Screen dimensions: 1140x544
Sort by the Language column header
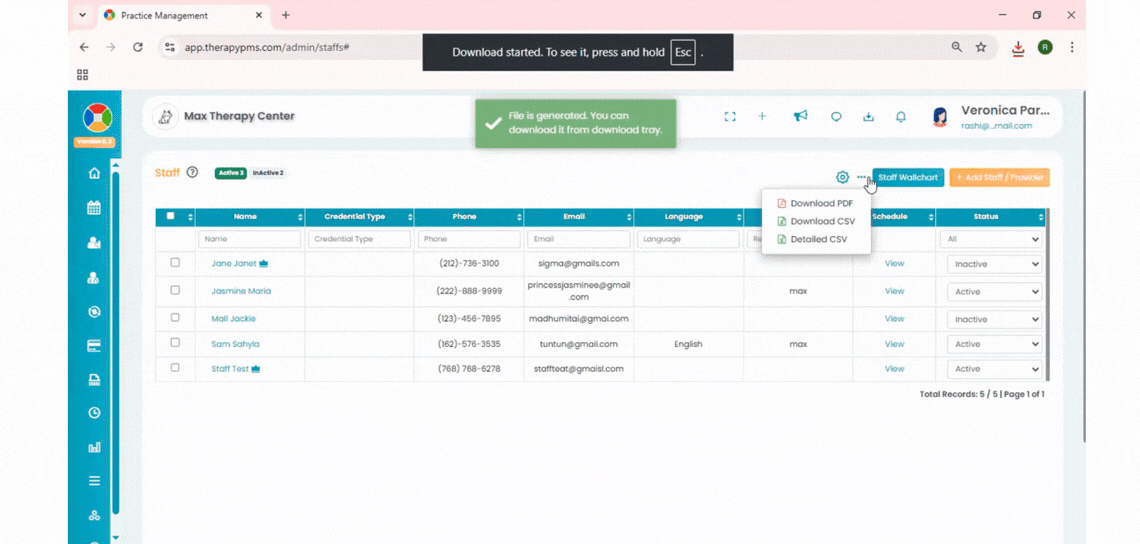(689, 217)
